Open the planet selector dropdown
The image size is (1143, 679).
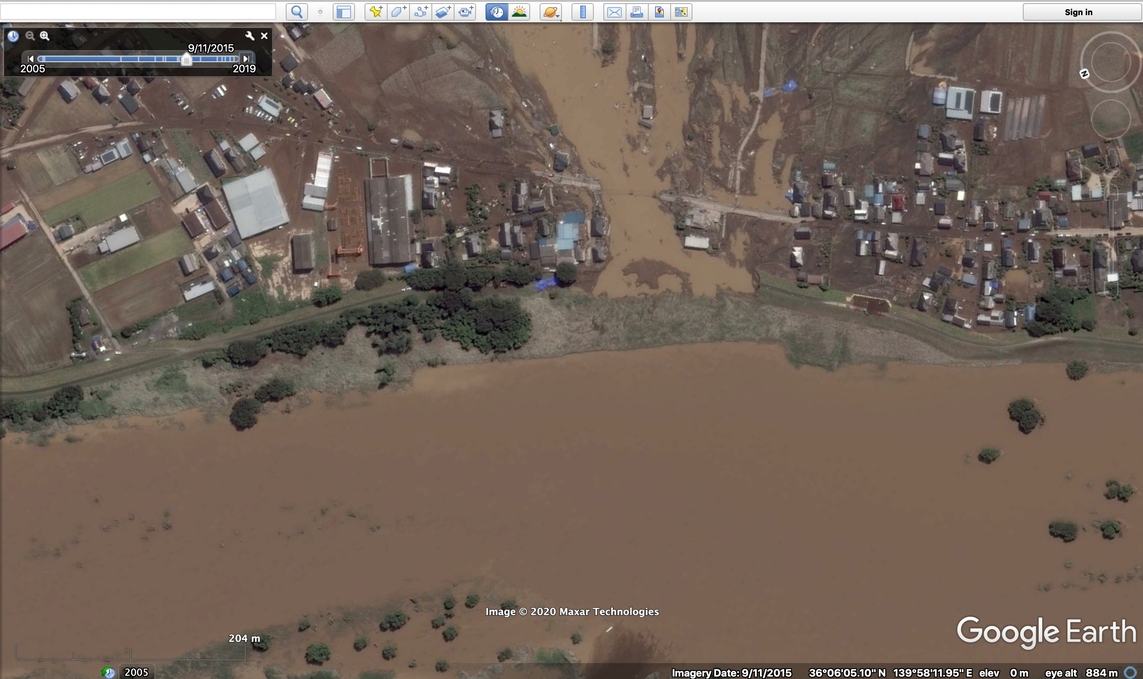tap(550, 12)
